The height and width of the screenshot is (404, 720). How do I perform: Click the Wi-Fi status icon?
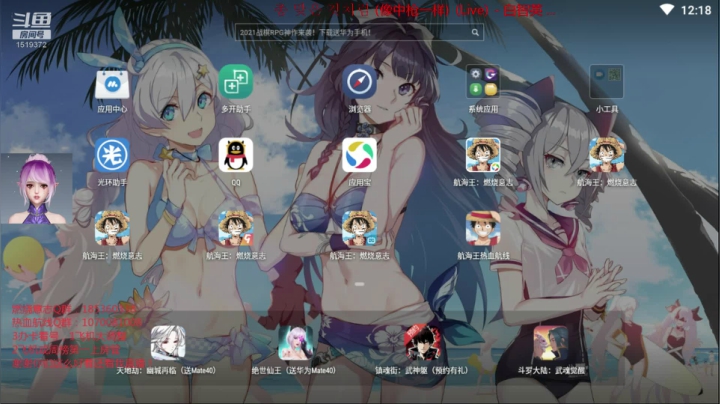tap(667, 10)
